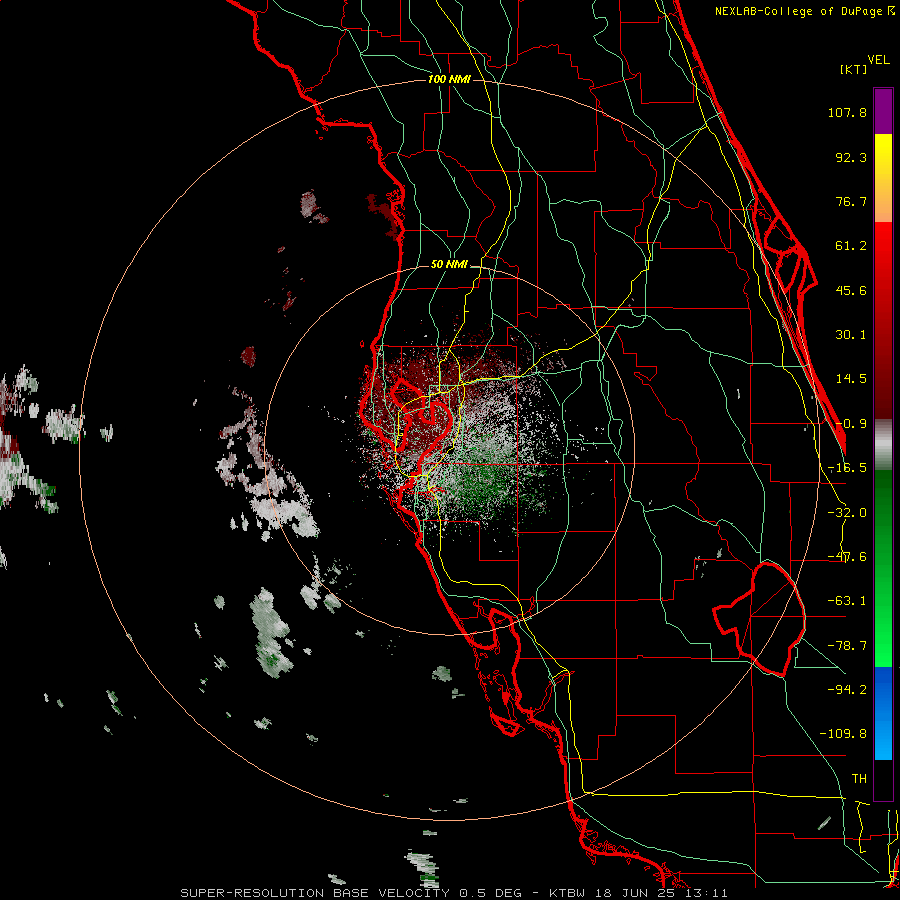Click the TH label near the scale bottom
Viewport: 900px width, 900px height.
pos(859,779)
